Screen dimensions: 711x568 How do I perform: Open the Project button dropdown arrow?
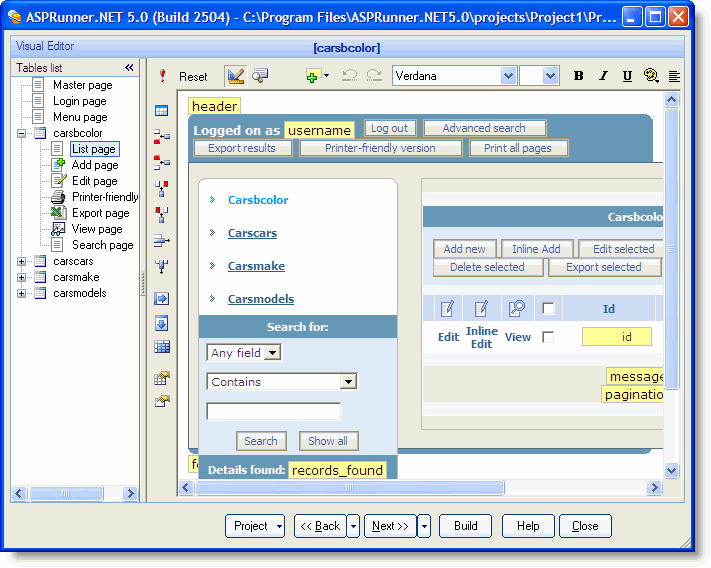tap(279, 526)
